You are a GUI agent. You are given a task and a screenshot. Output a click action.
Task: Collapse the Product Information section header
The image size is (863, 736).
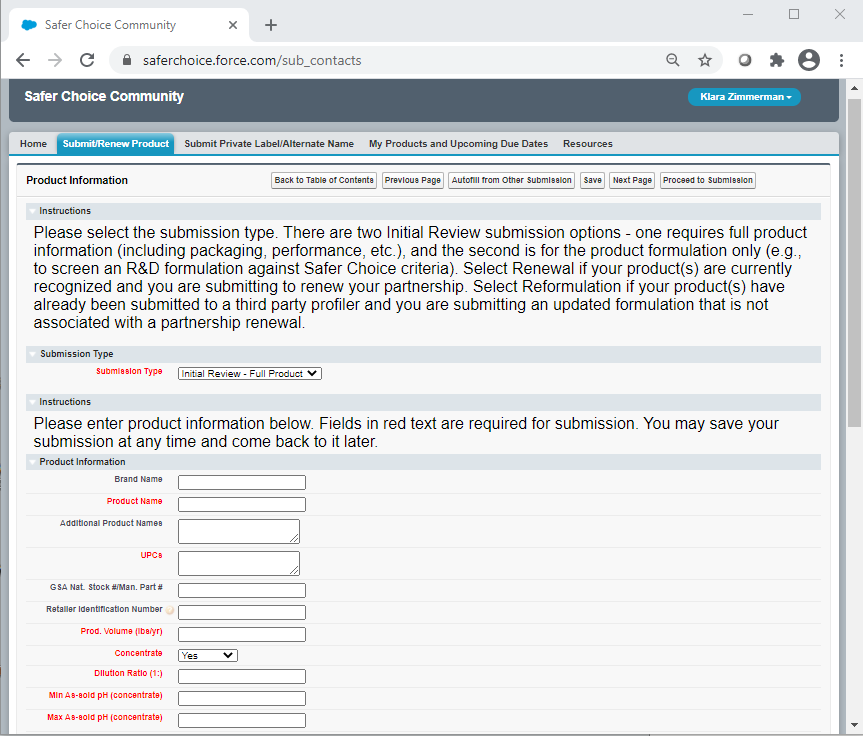[x=33, y=462]
